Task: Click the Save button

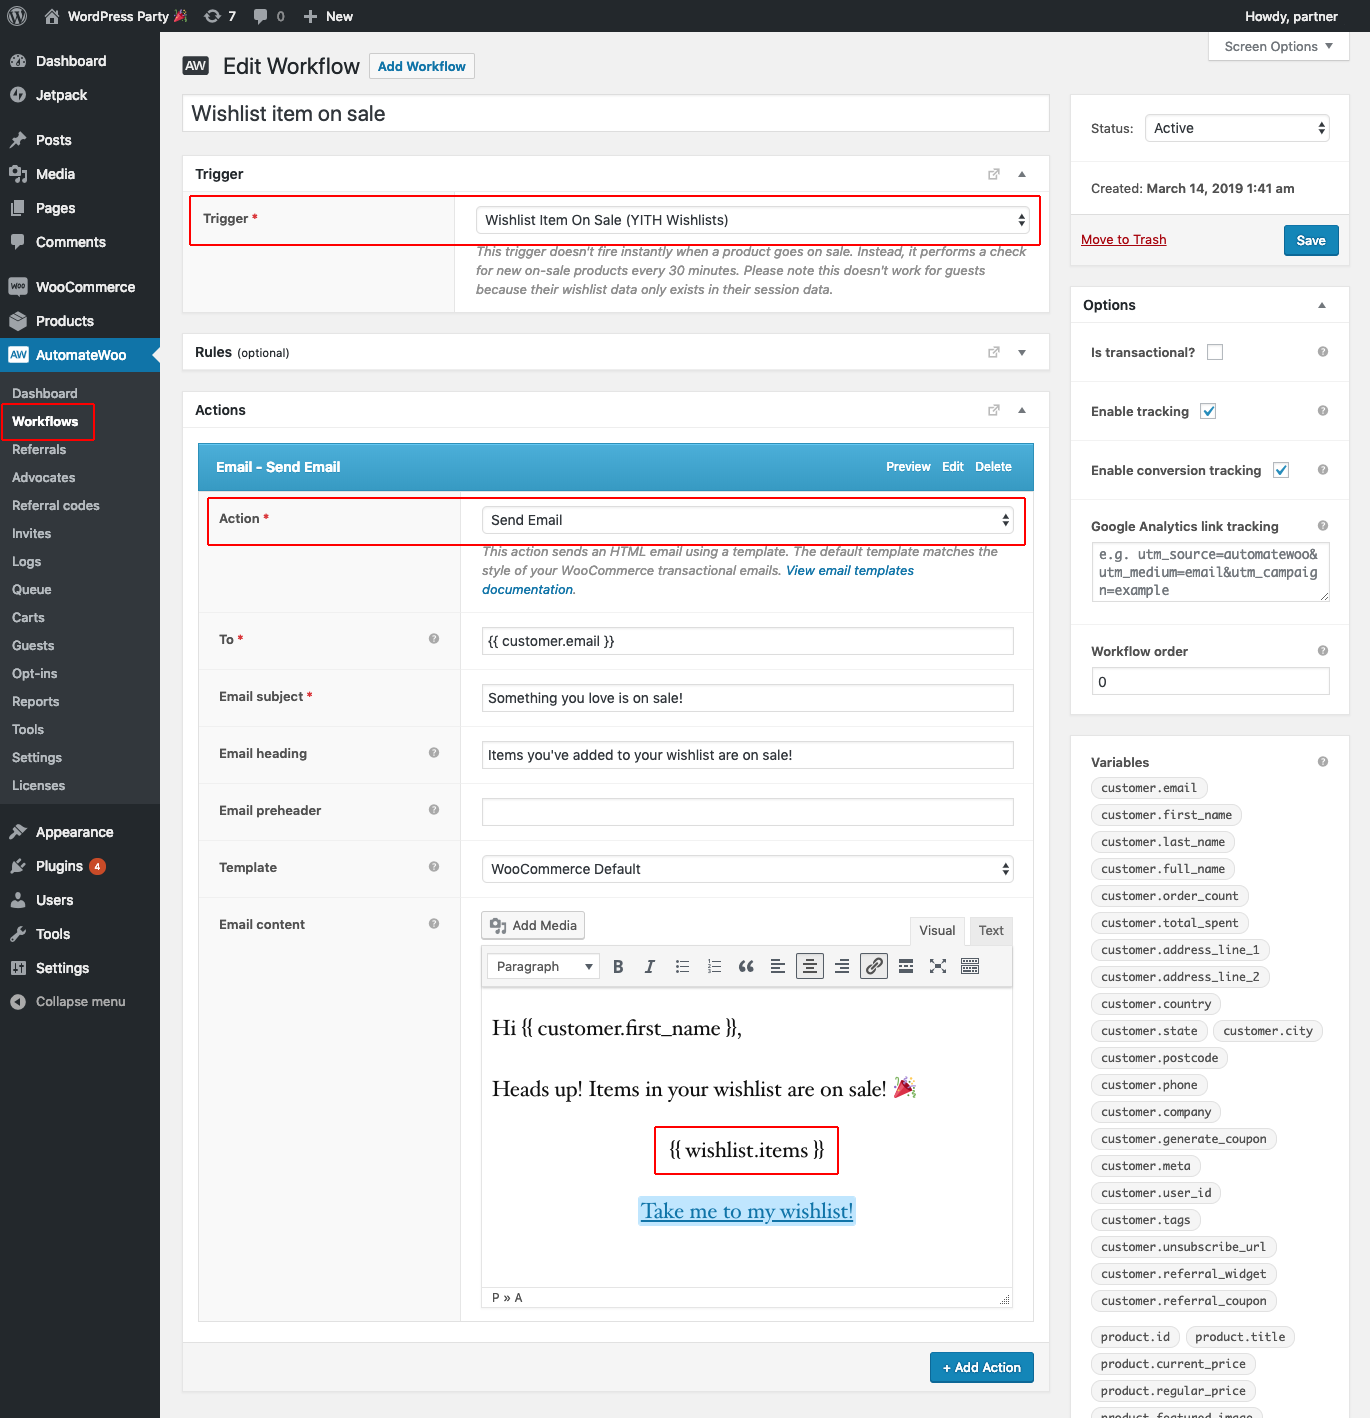Action: click(1311, 240)
